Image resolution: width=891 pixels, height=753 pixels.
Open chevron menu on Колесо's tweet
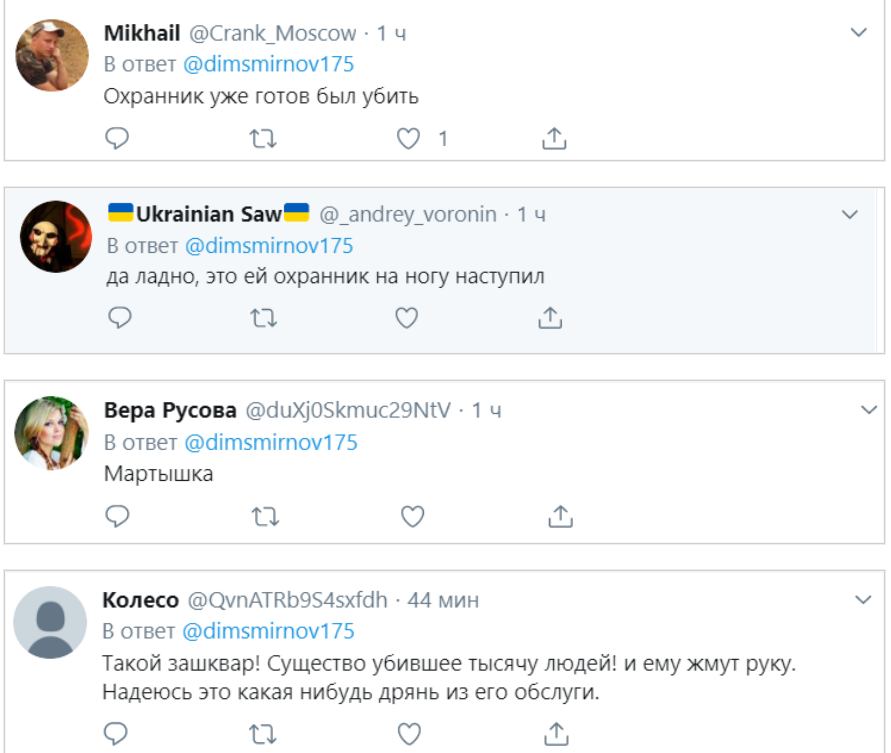(863, 600)
